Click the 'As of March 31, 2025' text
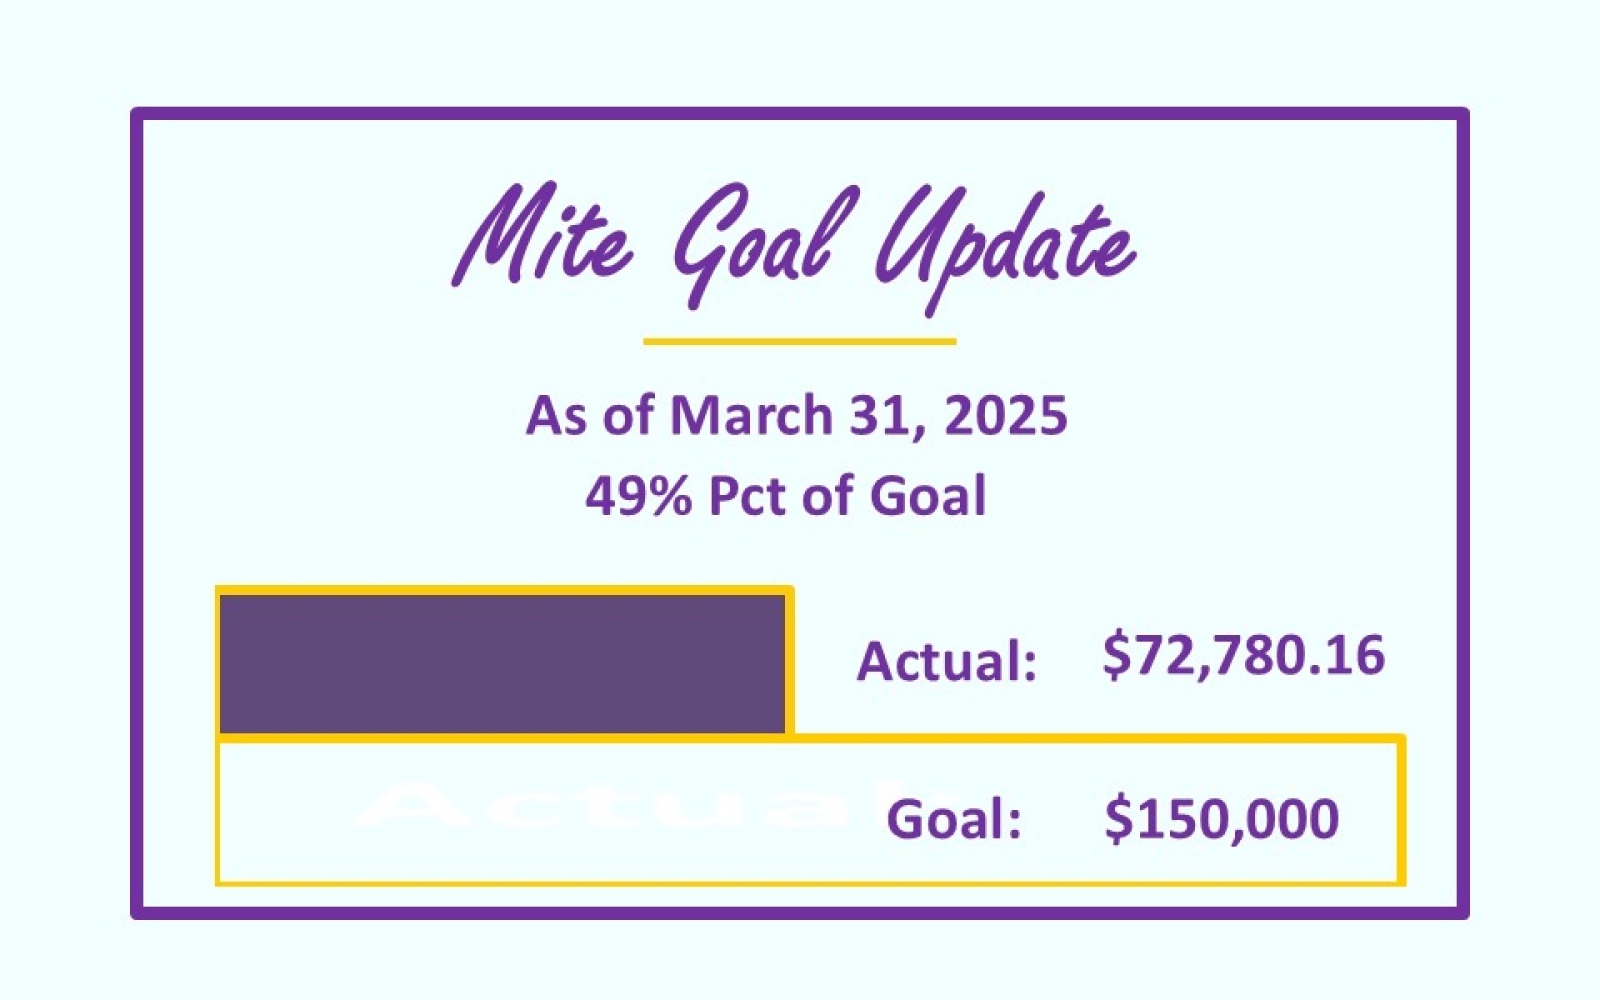Viewport: 1600px width, 1000px height. 797,416
